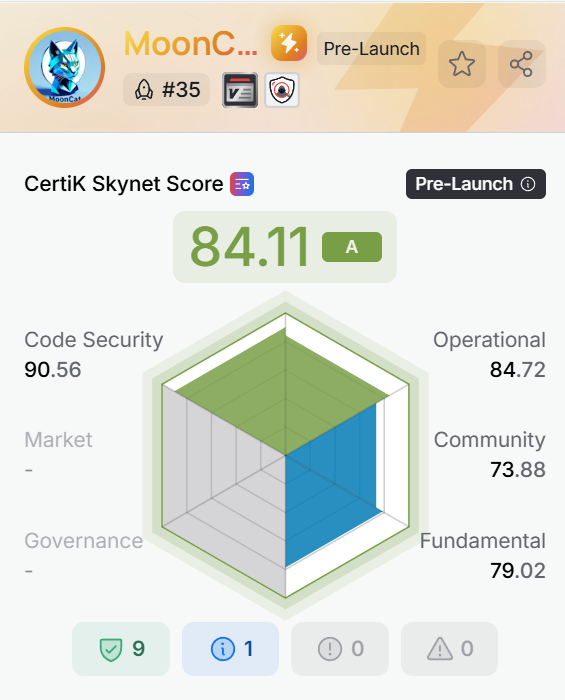Click the verified contract badge icon
The image size is (565, 700).
click(x=240, y=90)
